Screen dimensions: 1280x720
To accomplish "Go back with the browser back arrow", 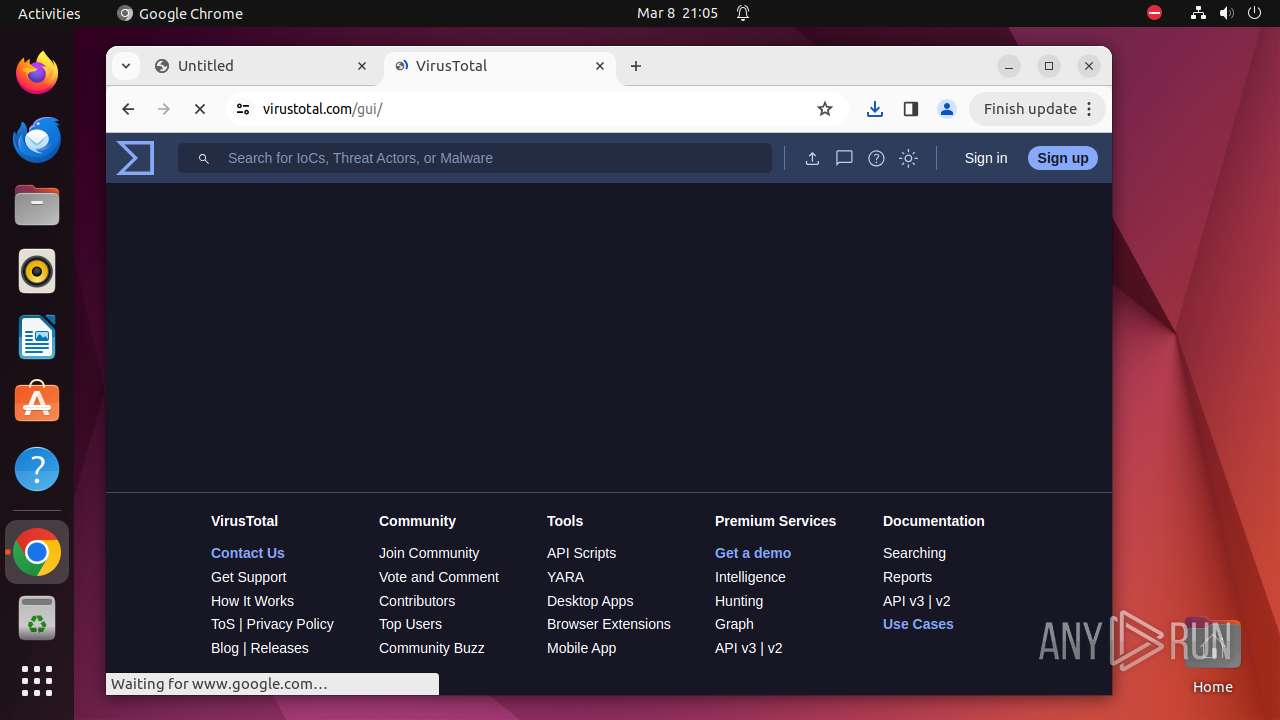I will 128,109.
